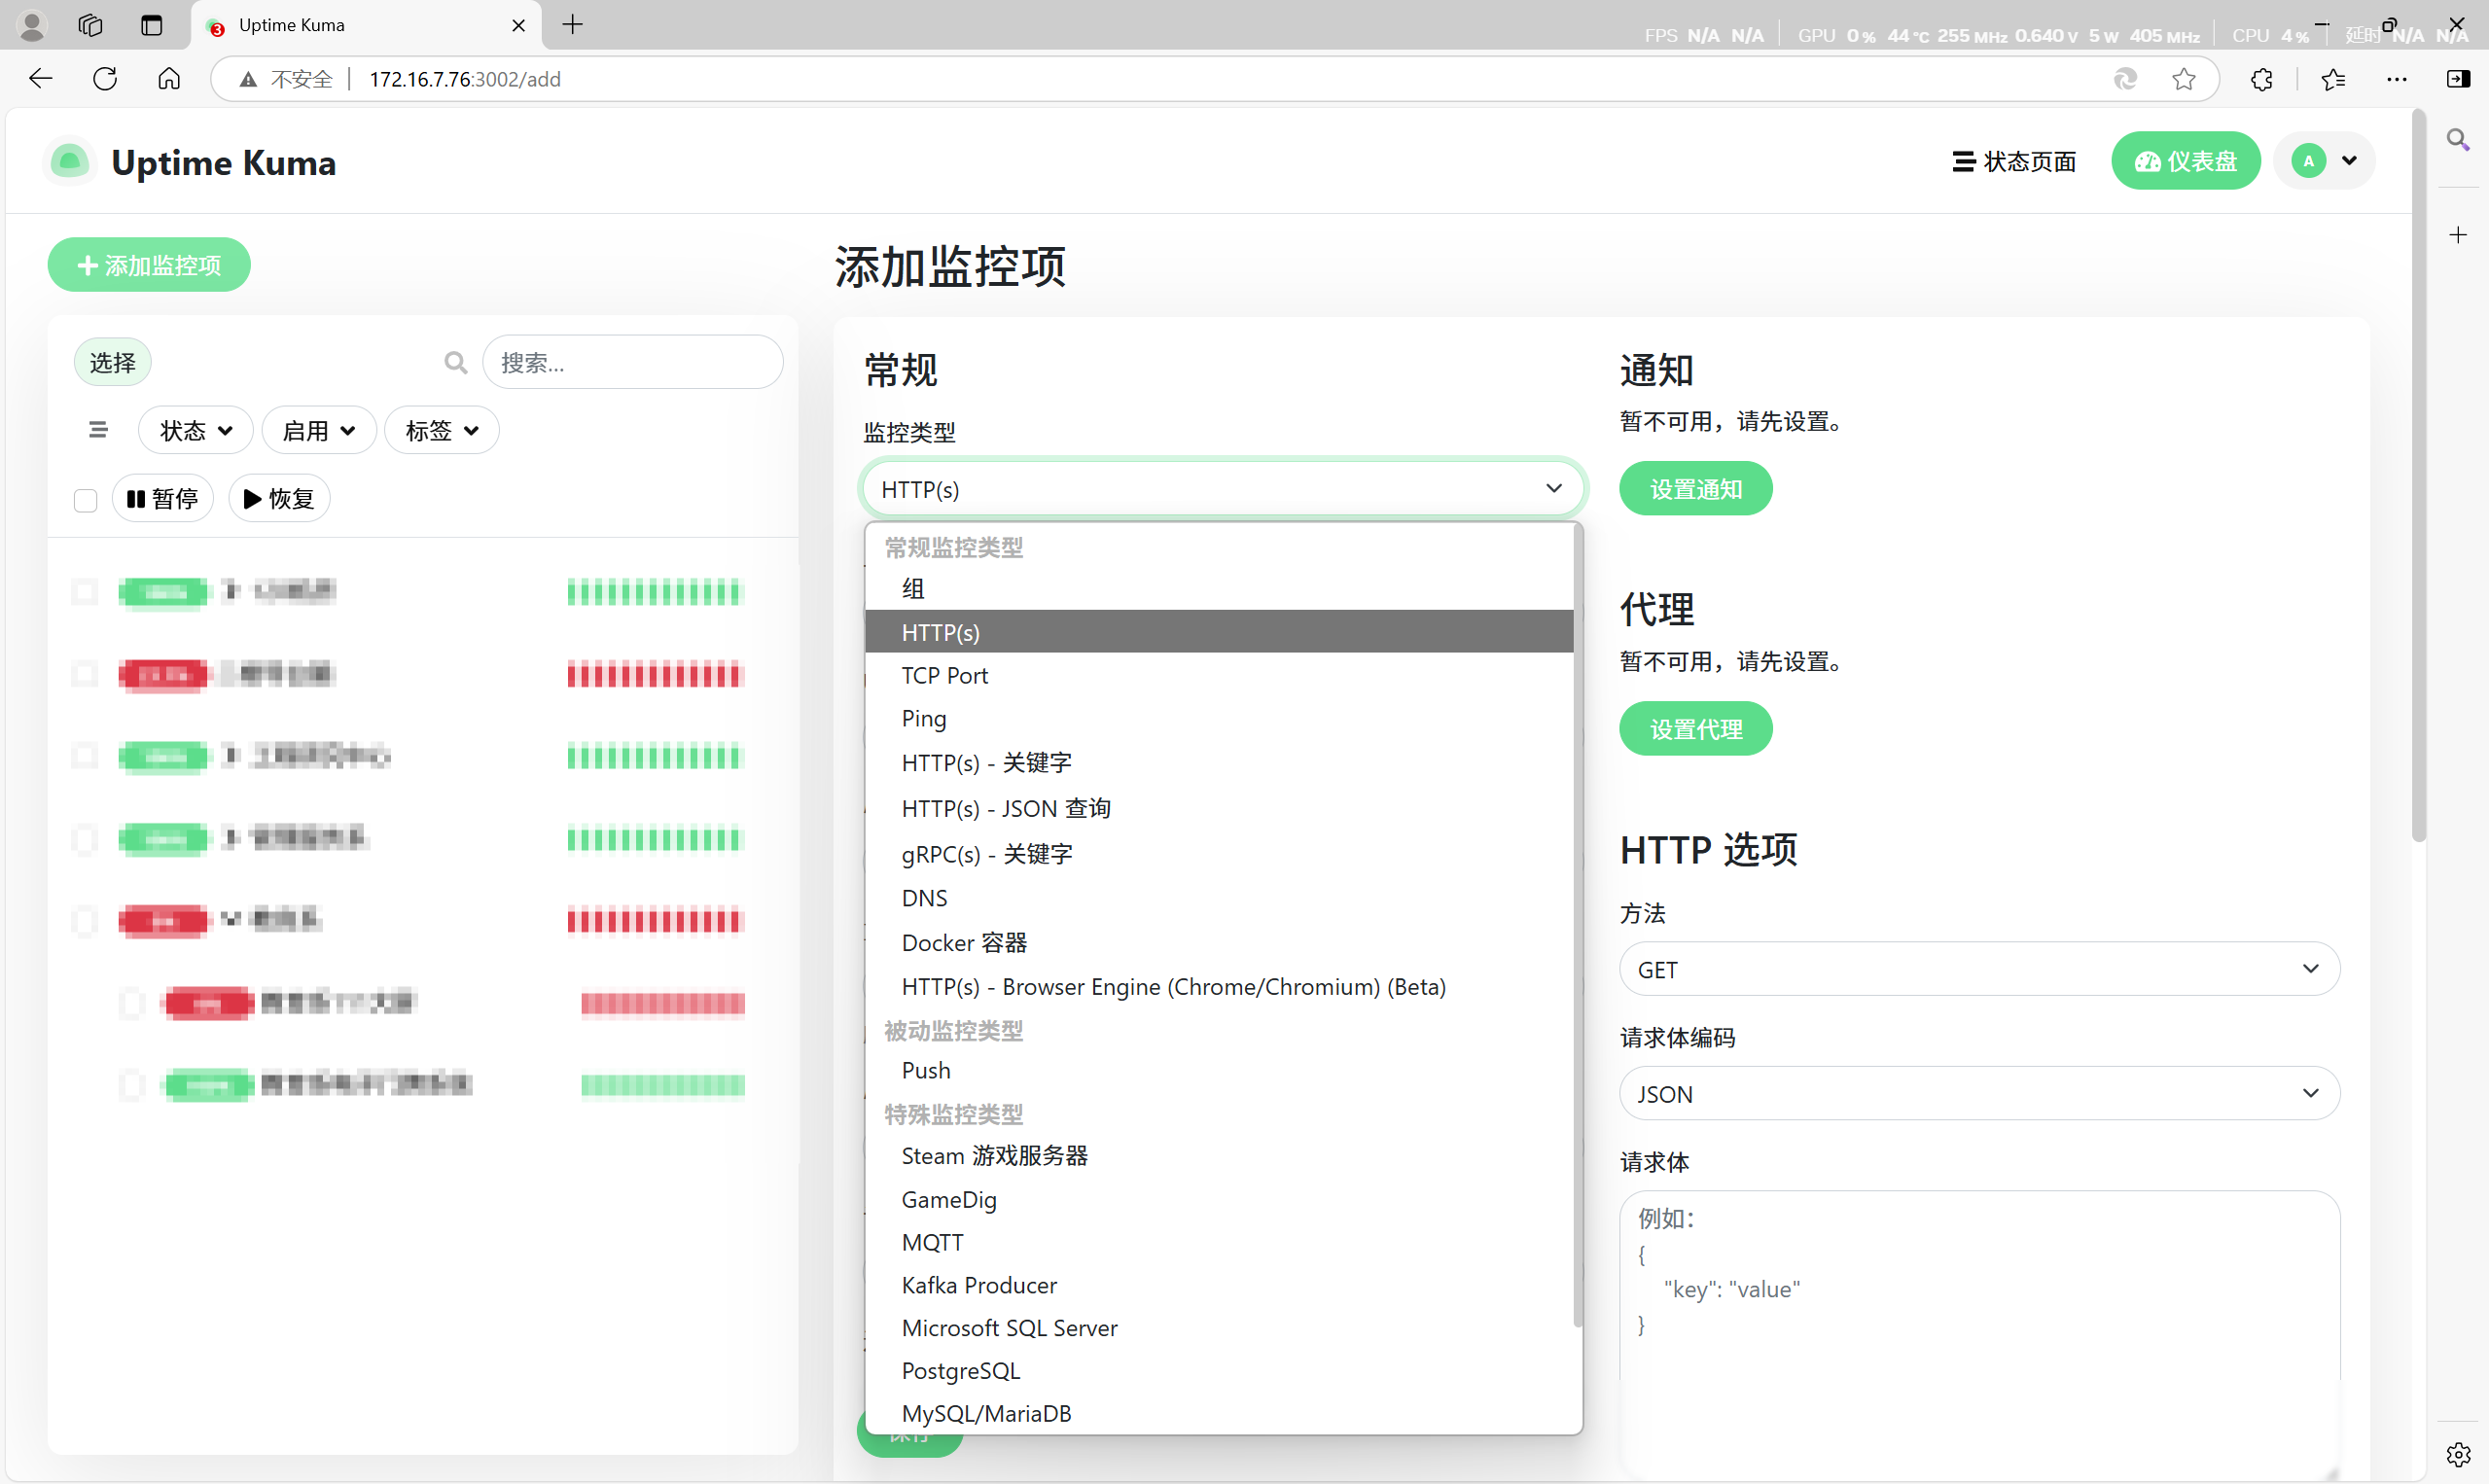This screenshot has width=2489, height=1484.
Task: Click the monitor list search magnifier icon
Action: coord(456,363)
